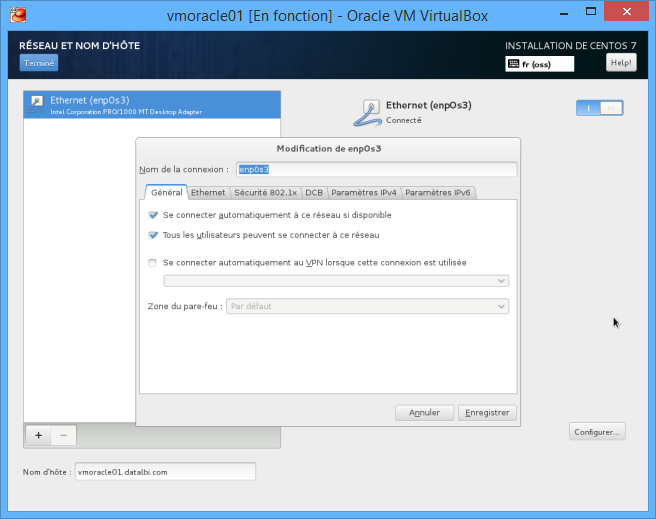Click the Modification de enp0s3 dialog title
The height and width of the screenshot is (519, 656).
tap(328, 148)
